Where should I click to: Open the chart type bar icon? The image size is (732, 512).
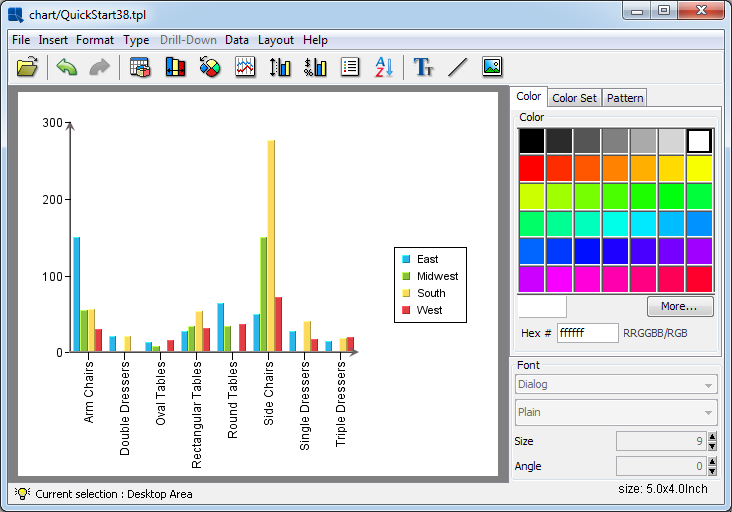175,67
